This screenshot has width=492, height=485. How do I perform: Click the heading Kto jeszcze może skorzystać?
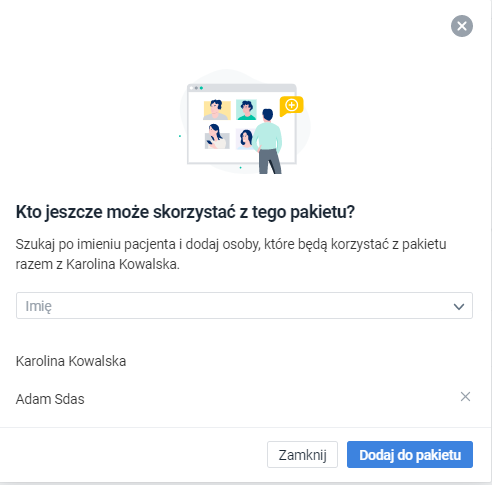(x=185, y=212)
